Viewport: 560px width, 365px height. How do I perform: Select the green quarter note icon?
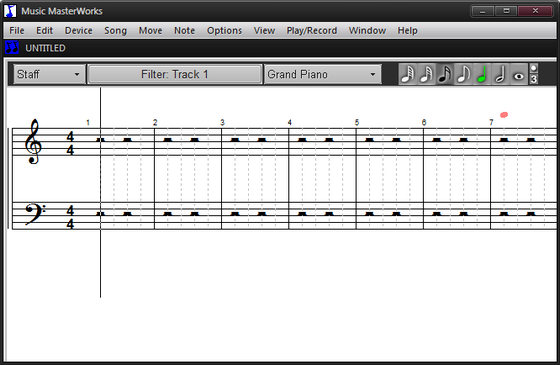tap(482, 74)
